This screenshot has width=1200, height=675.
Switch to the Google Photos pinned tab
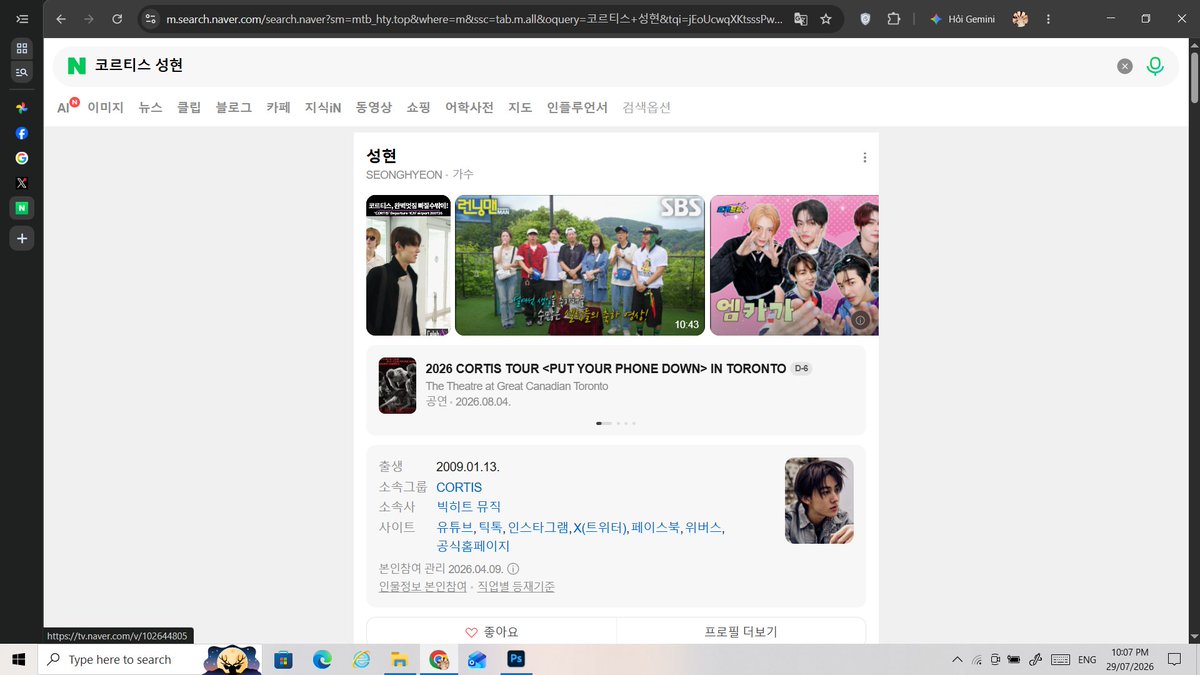(22, 107)
